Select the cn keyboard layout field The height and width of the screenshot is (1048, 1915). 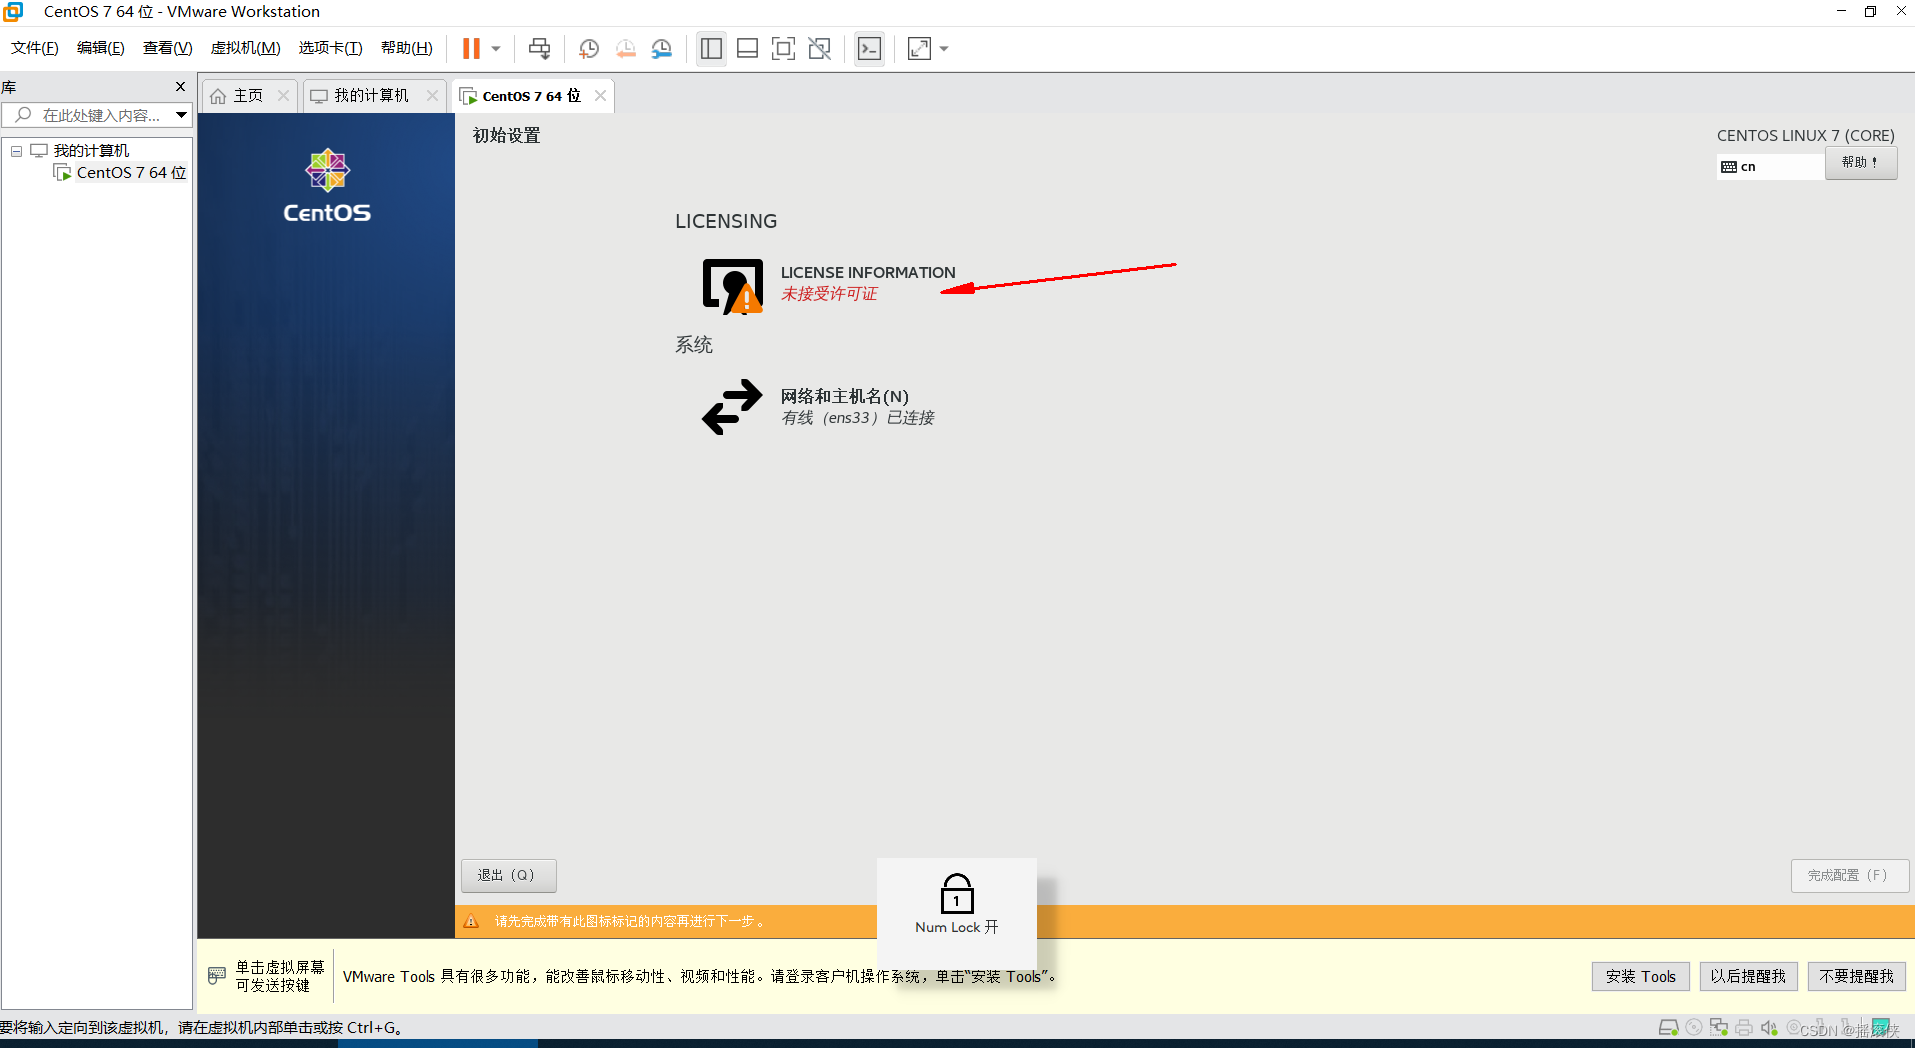point(1771,167)
